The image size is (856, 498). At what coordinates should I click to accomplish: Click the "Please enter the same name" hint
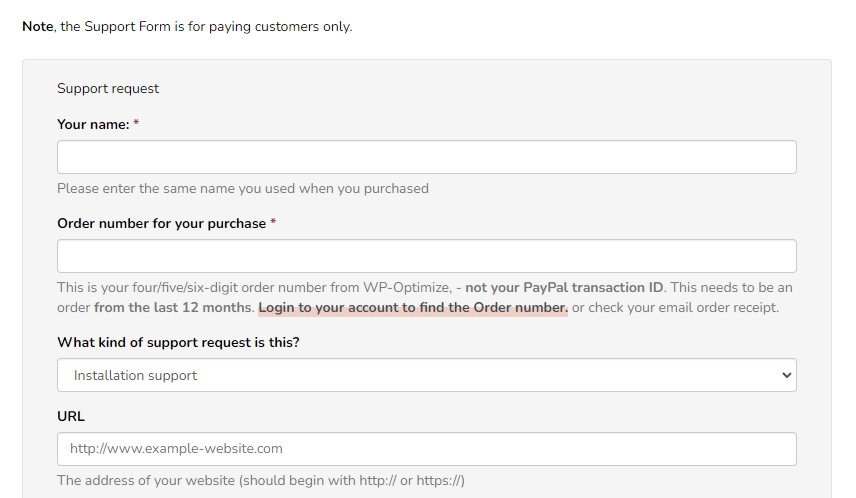242,188
